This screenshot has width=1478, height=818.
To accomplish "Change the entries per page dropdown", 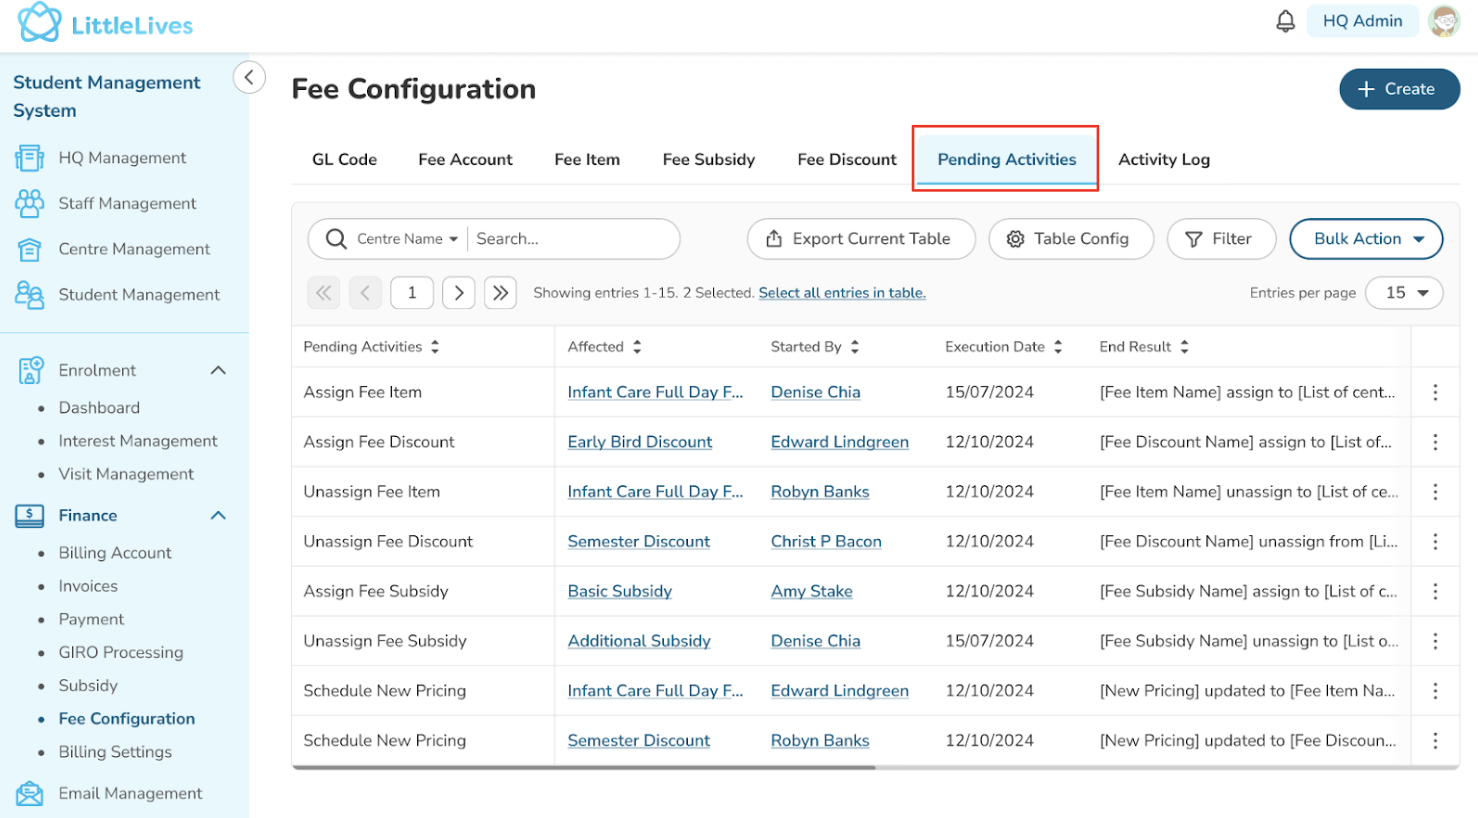I will pyautogui.click(x=1404, y=293).
